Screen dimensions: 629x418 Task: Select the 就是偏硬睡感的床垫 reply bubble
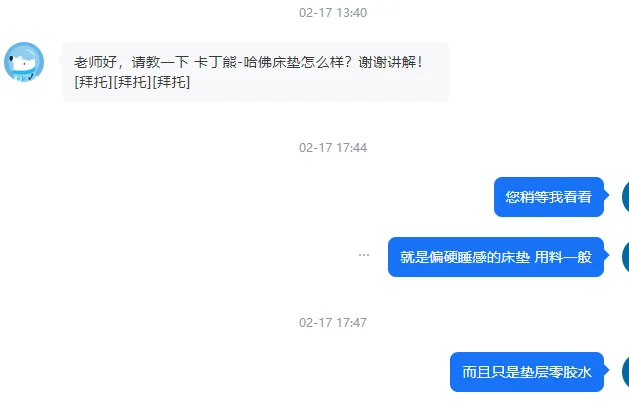(496, 257)
